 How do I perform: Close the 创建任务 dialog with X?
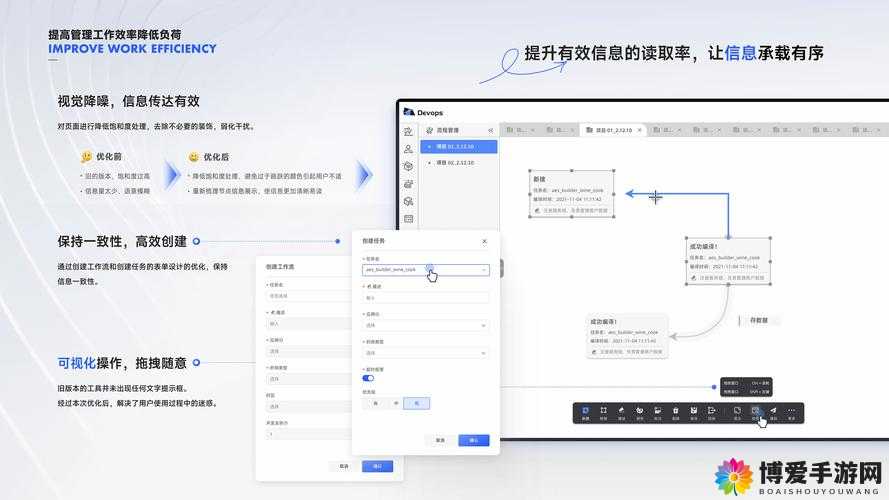(484, 241)
